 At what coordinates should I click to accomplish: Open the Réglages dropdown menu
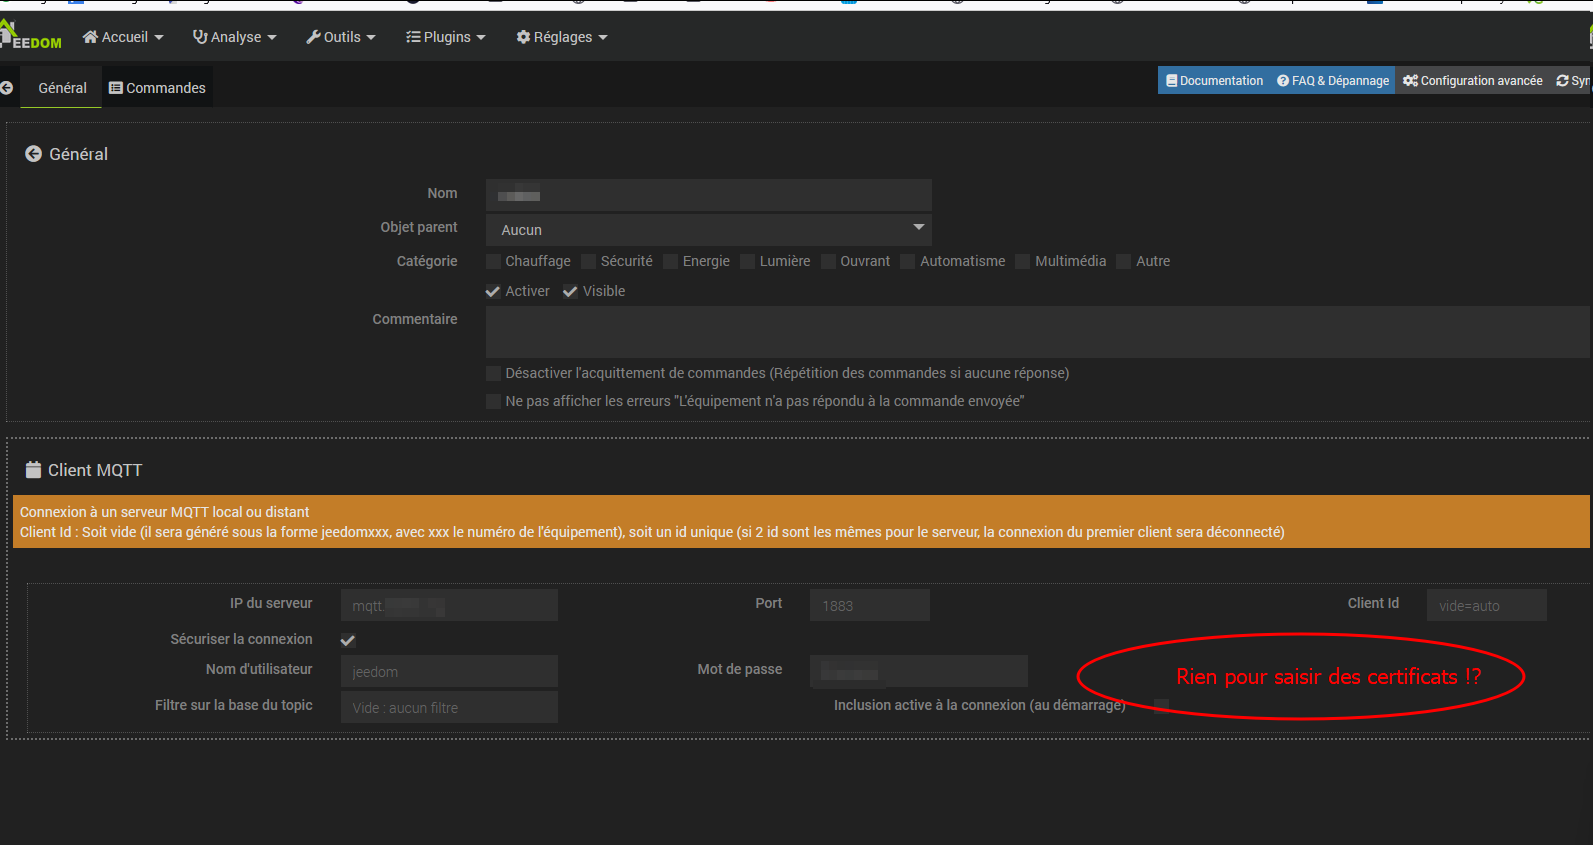pyautogui.click(x=561, y=37)
